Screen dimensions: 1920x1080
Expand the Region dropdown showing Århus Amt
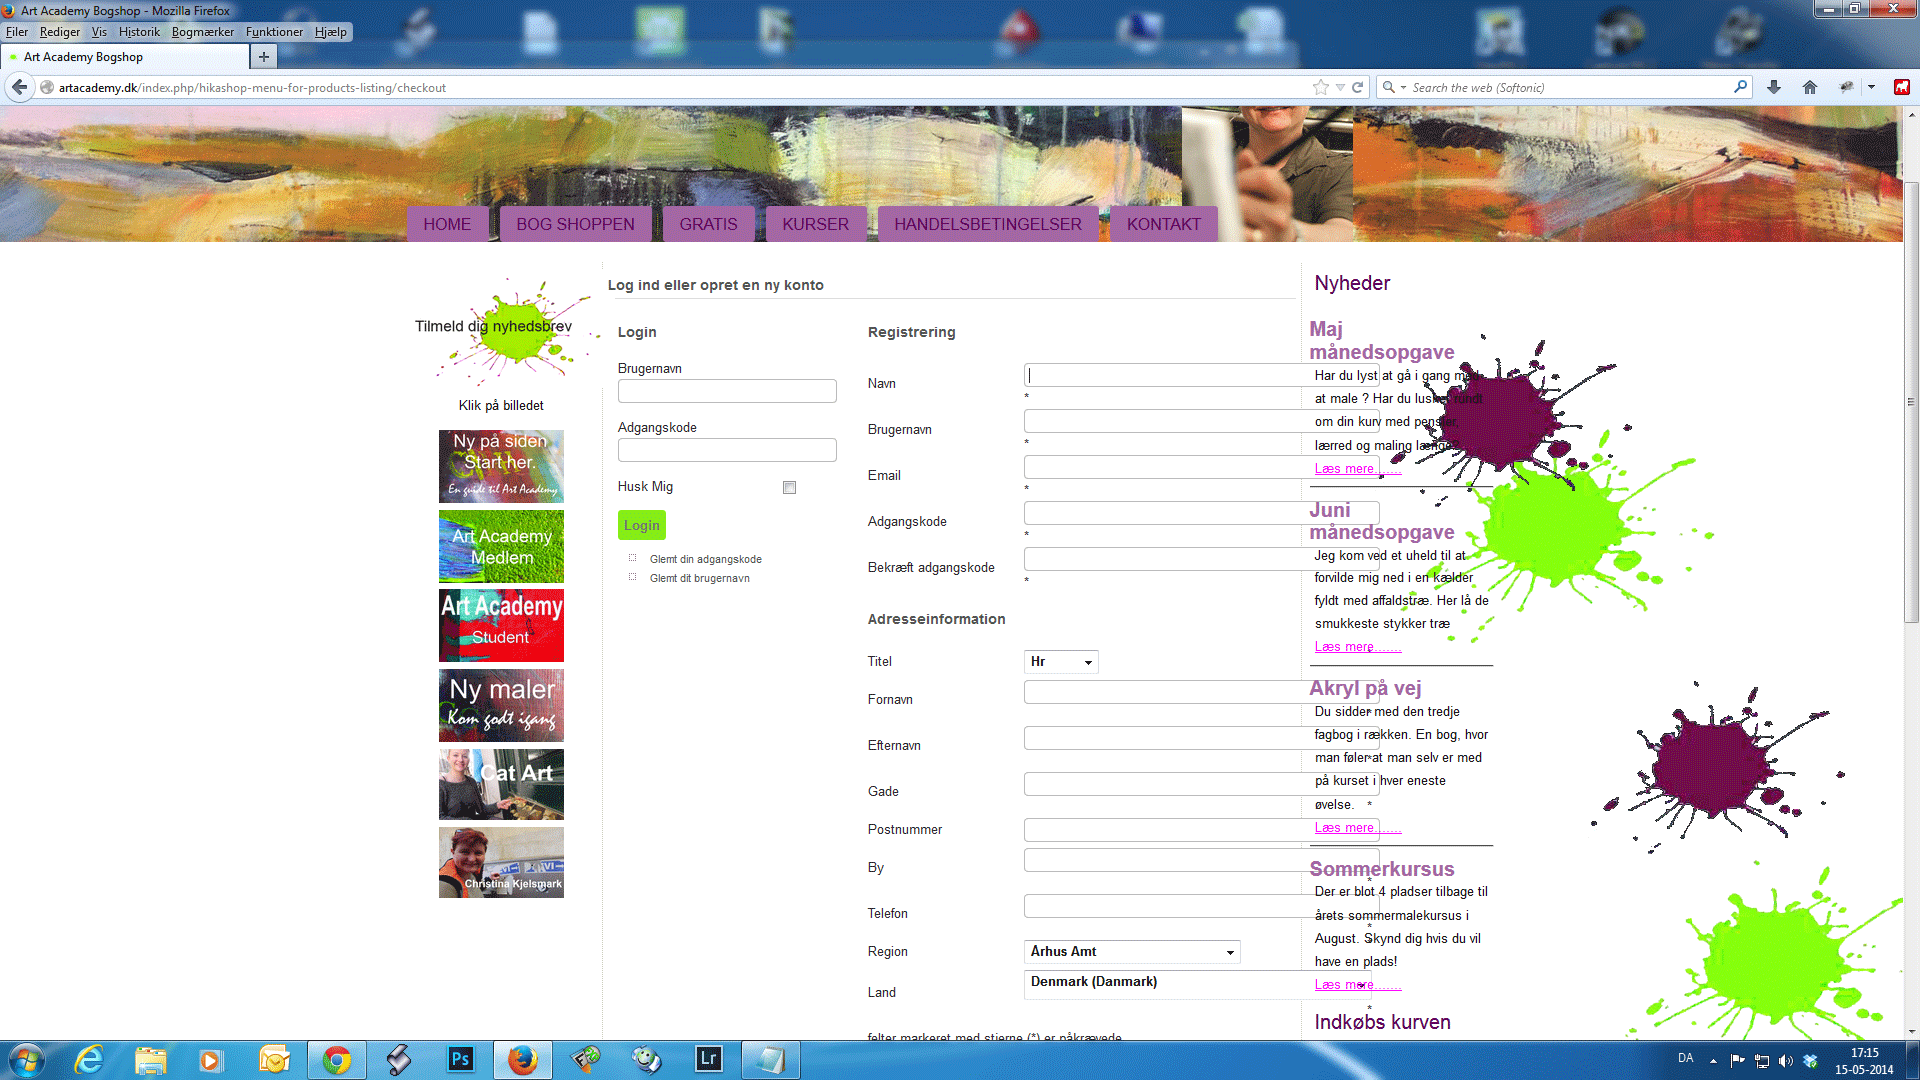(1132, 952)
